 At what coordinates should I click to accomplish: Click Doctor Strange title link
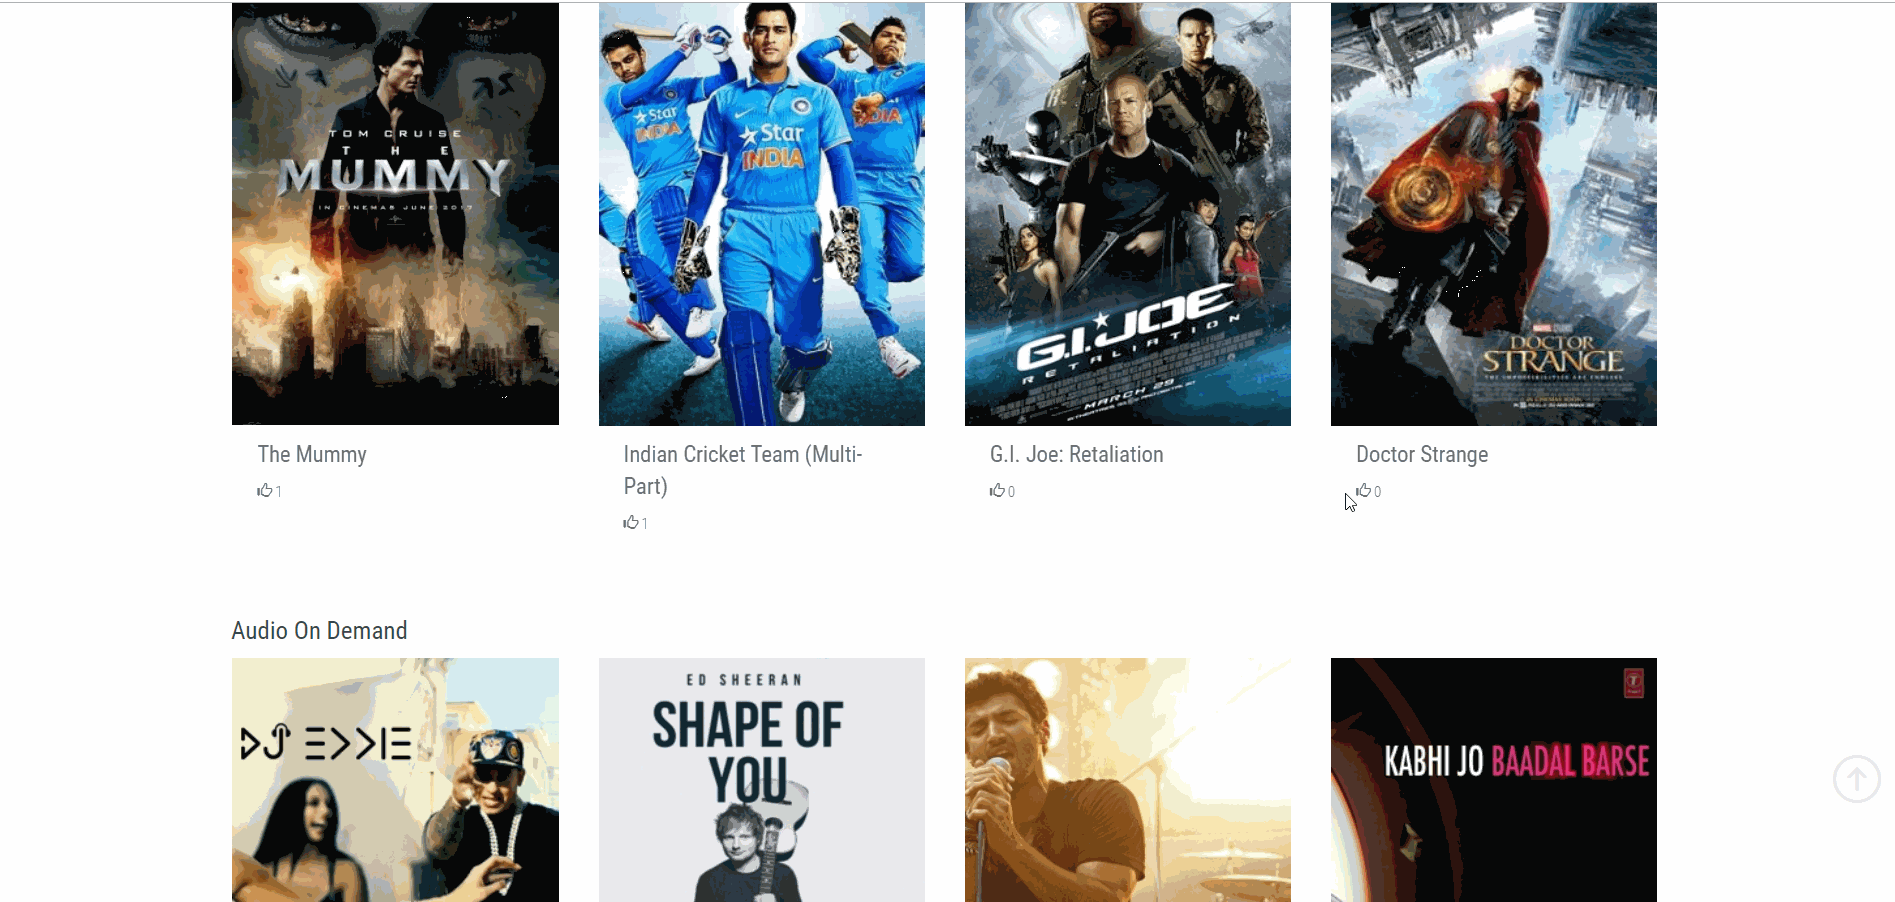pos(1422,454)
